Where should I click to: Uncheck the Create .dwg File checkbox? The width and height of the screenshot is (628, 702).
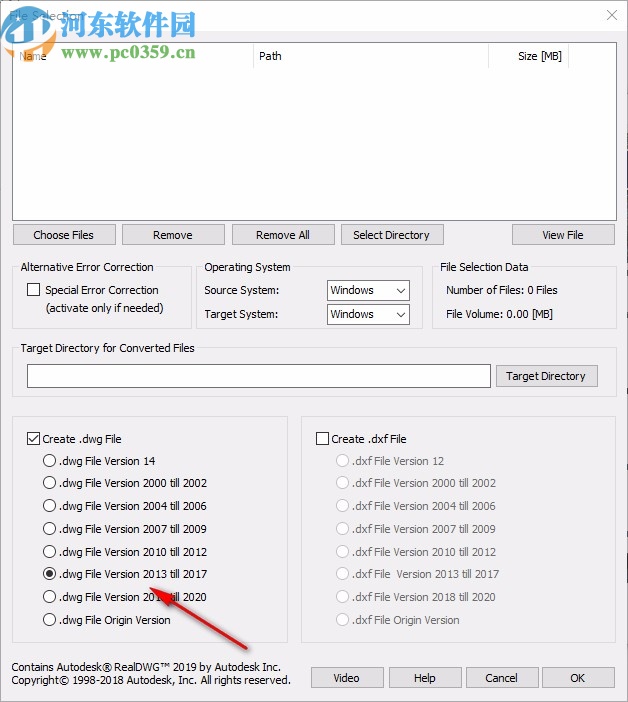[x=34, y=438]
